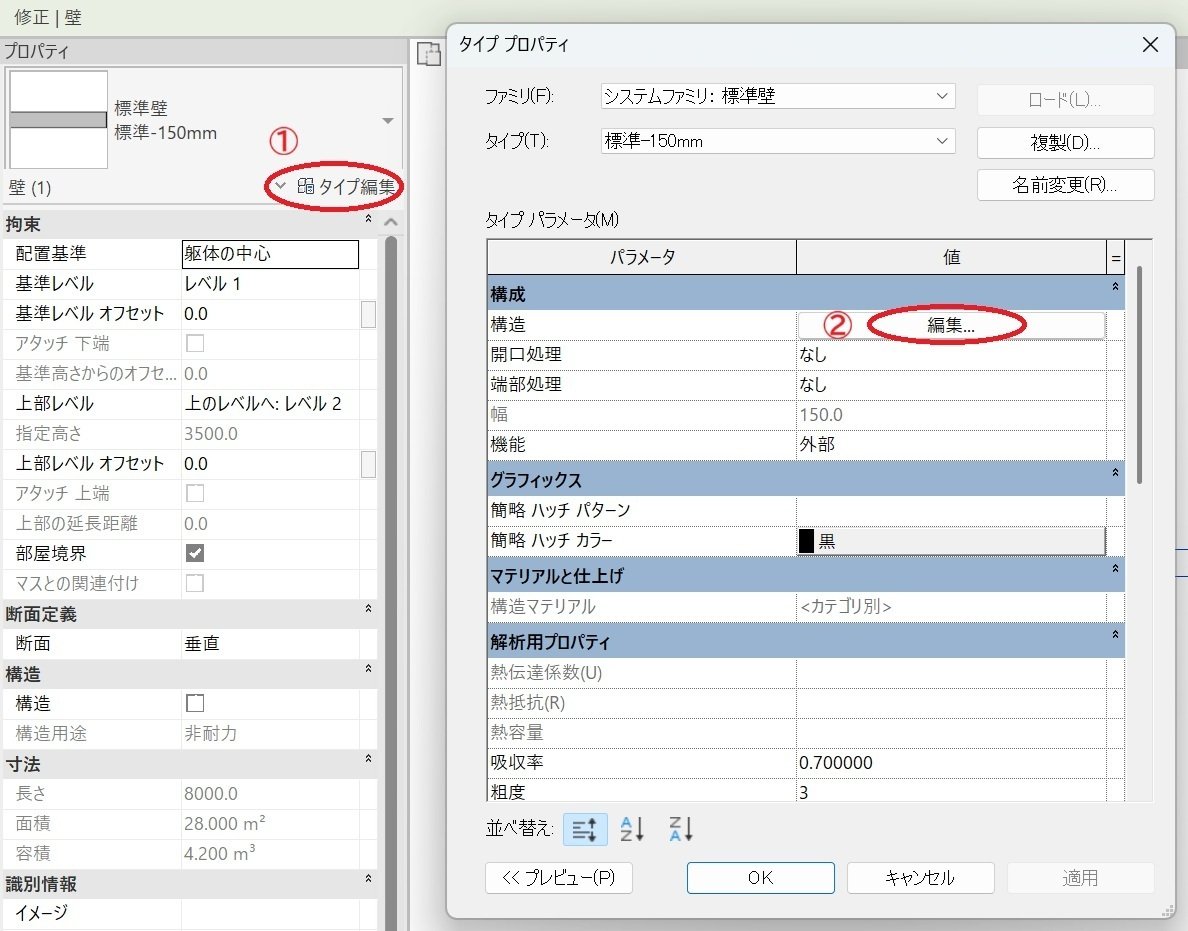Click the 端部処理 value cell

coord(951,385)
